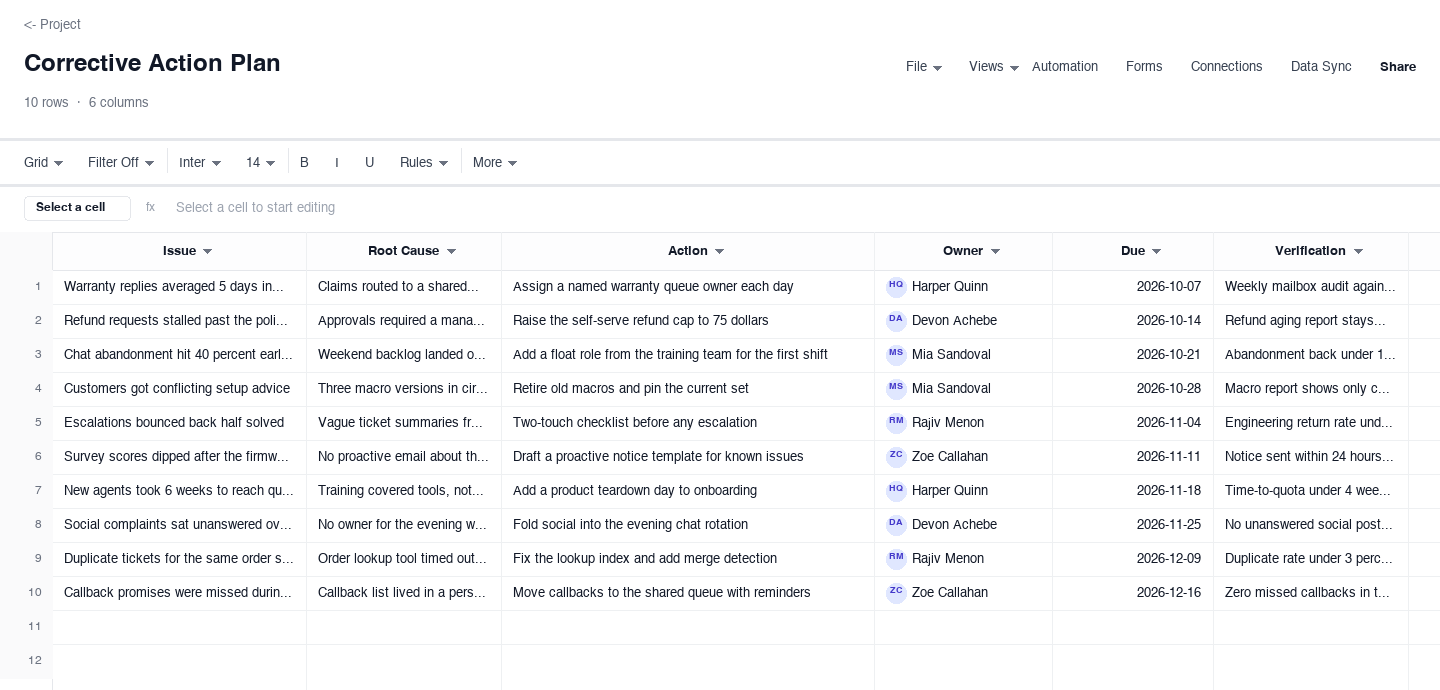
Task: Click Zoe Callahan's ZC avatar in row 6
Action: pos(896,457)
